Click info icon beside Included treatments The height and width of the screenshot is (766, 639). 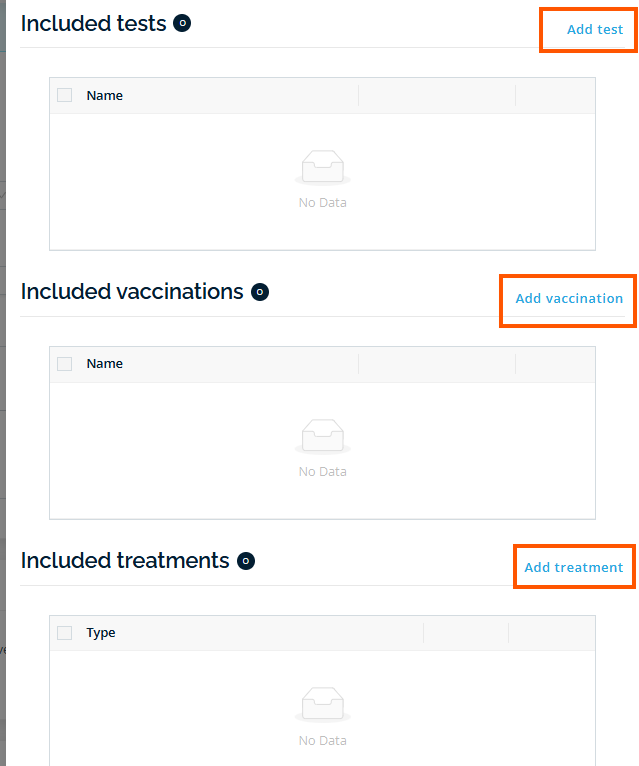(246, 561)
